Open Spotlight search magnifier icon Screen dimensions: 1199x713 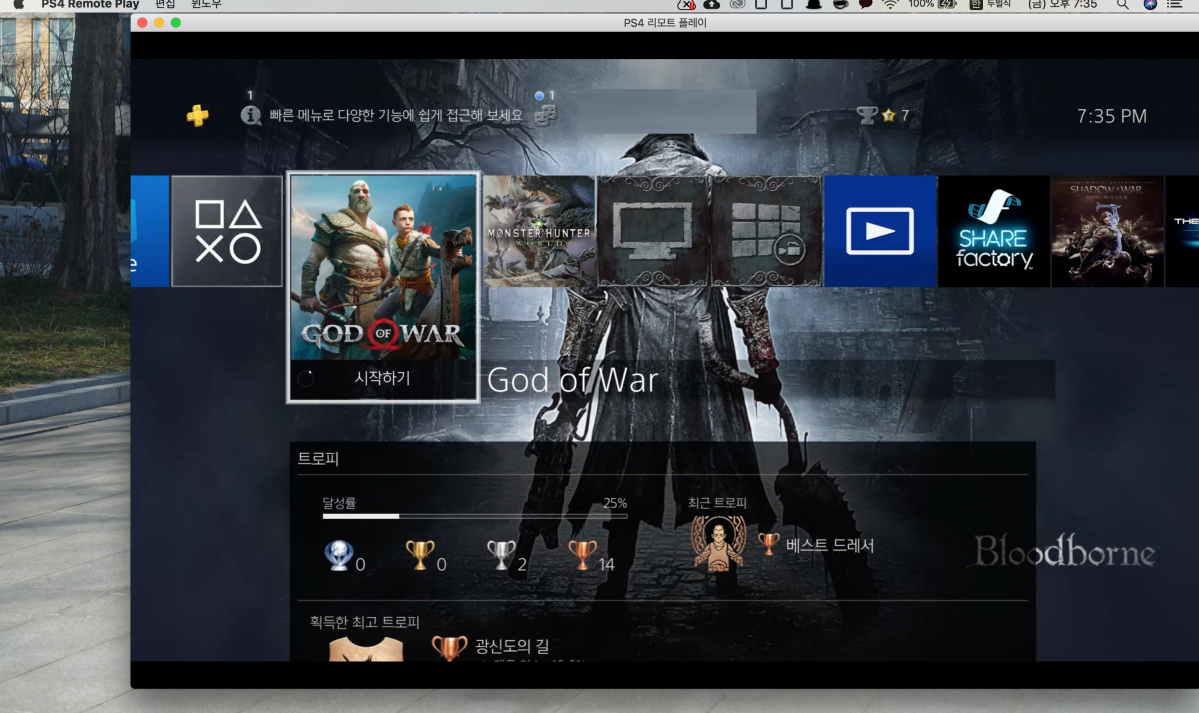point(1123,5)
